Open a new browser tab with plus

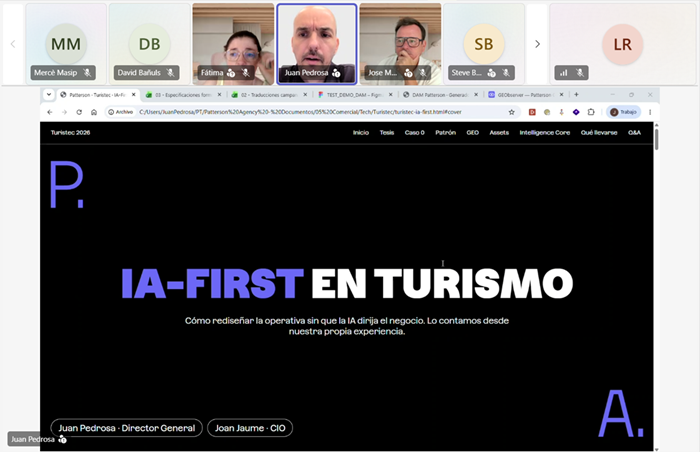(x=576, y=94)
